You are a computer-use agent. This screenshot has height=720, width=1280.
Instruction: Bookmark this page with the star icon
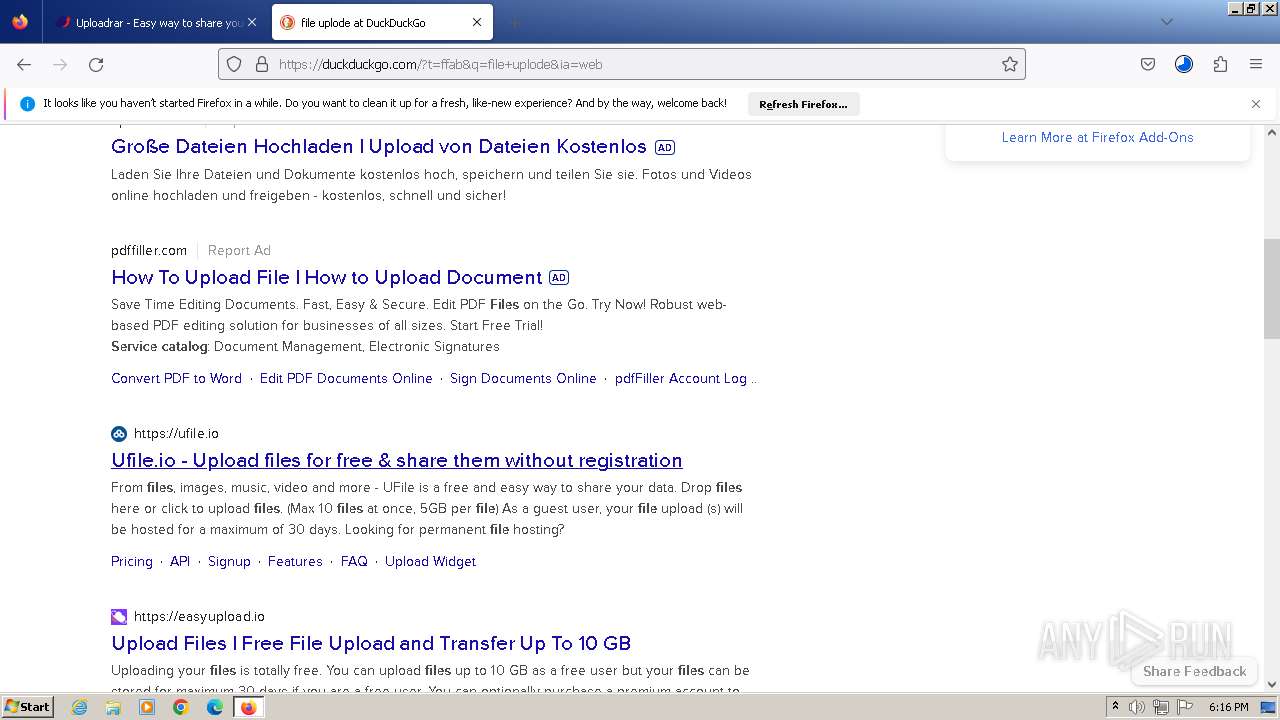pyautogui.click(x=1010, y=64)
